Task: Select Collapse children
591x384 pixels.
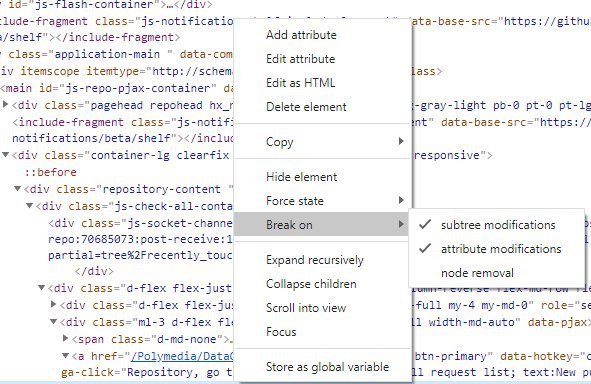Action: [x=311, y=284]
